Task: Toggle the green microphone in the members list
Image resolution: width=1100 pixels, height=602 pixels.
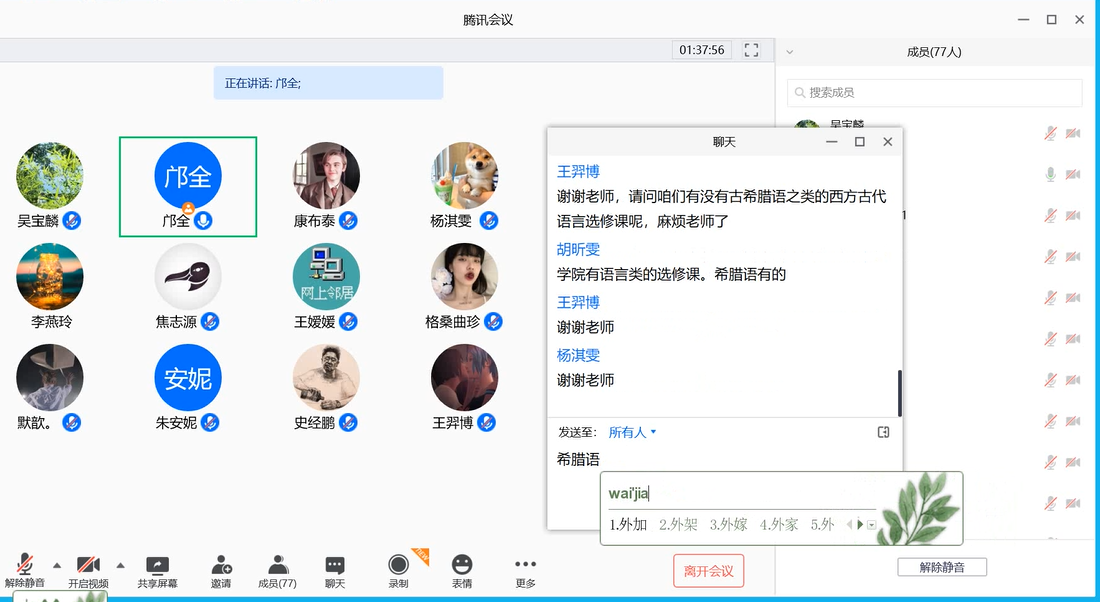Action: pyautogui.click(x=1050, y=174)
